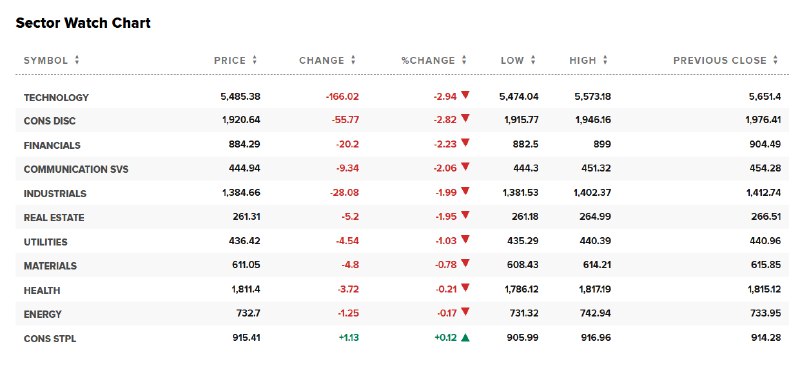Sort by the PRICE column arrows
Viewport: 800px width, 368px height.
tap(255, 60)
